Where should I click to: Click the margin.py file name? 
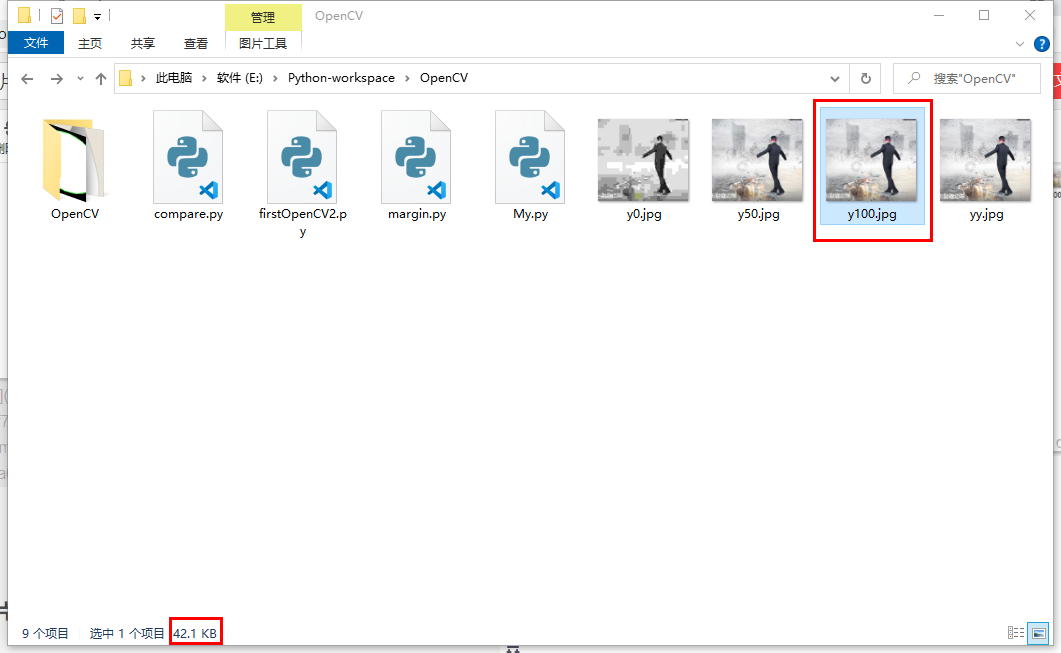click(417, 214)
